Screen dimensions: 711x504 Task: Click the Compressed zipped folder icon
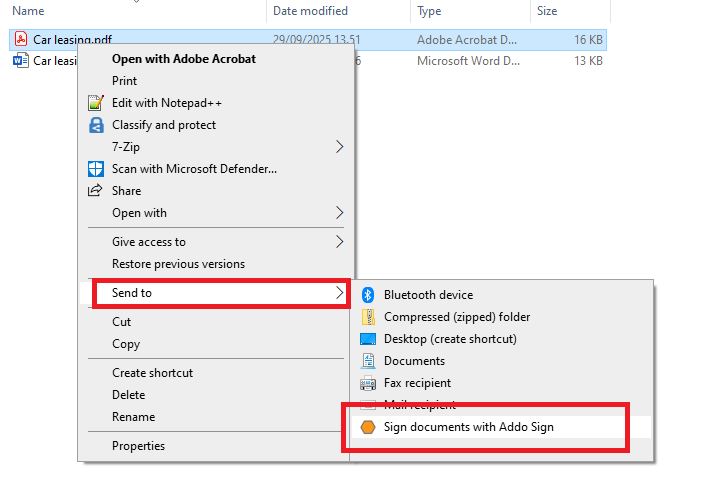click(x=367, y=317)
